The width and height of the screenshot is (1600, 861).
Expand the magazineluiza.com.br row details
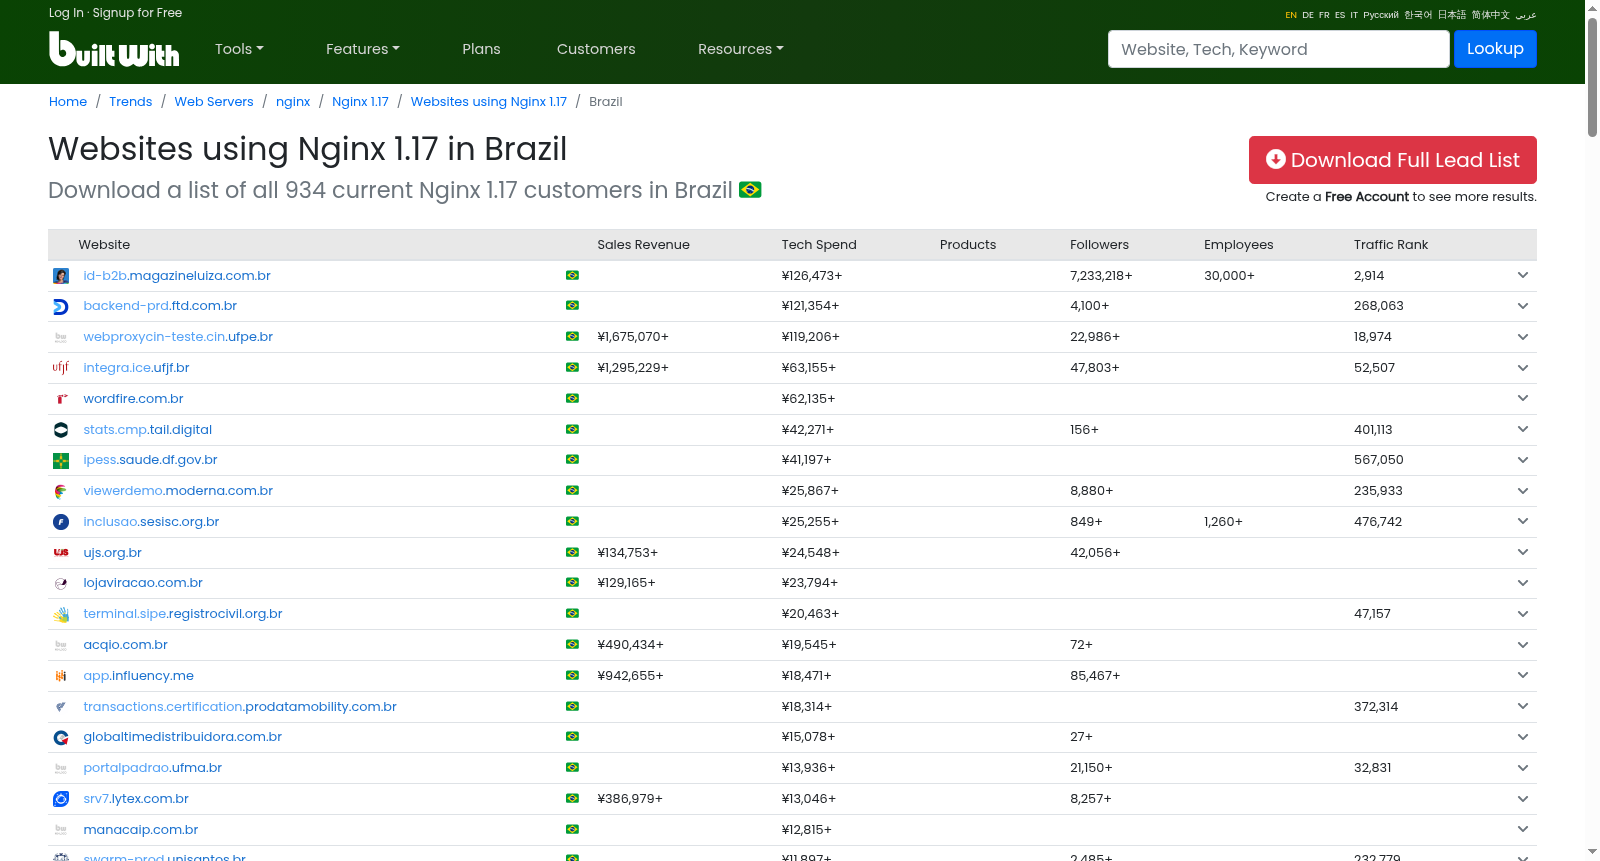tap(1523, 275)
